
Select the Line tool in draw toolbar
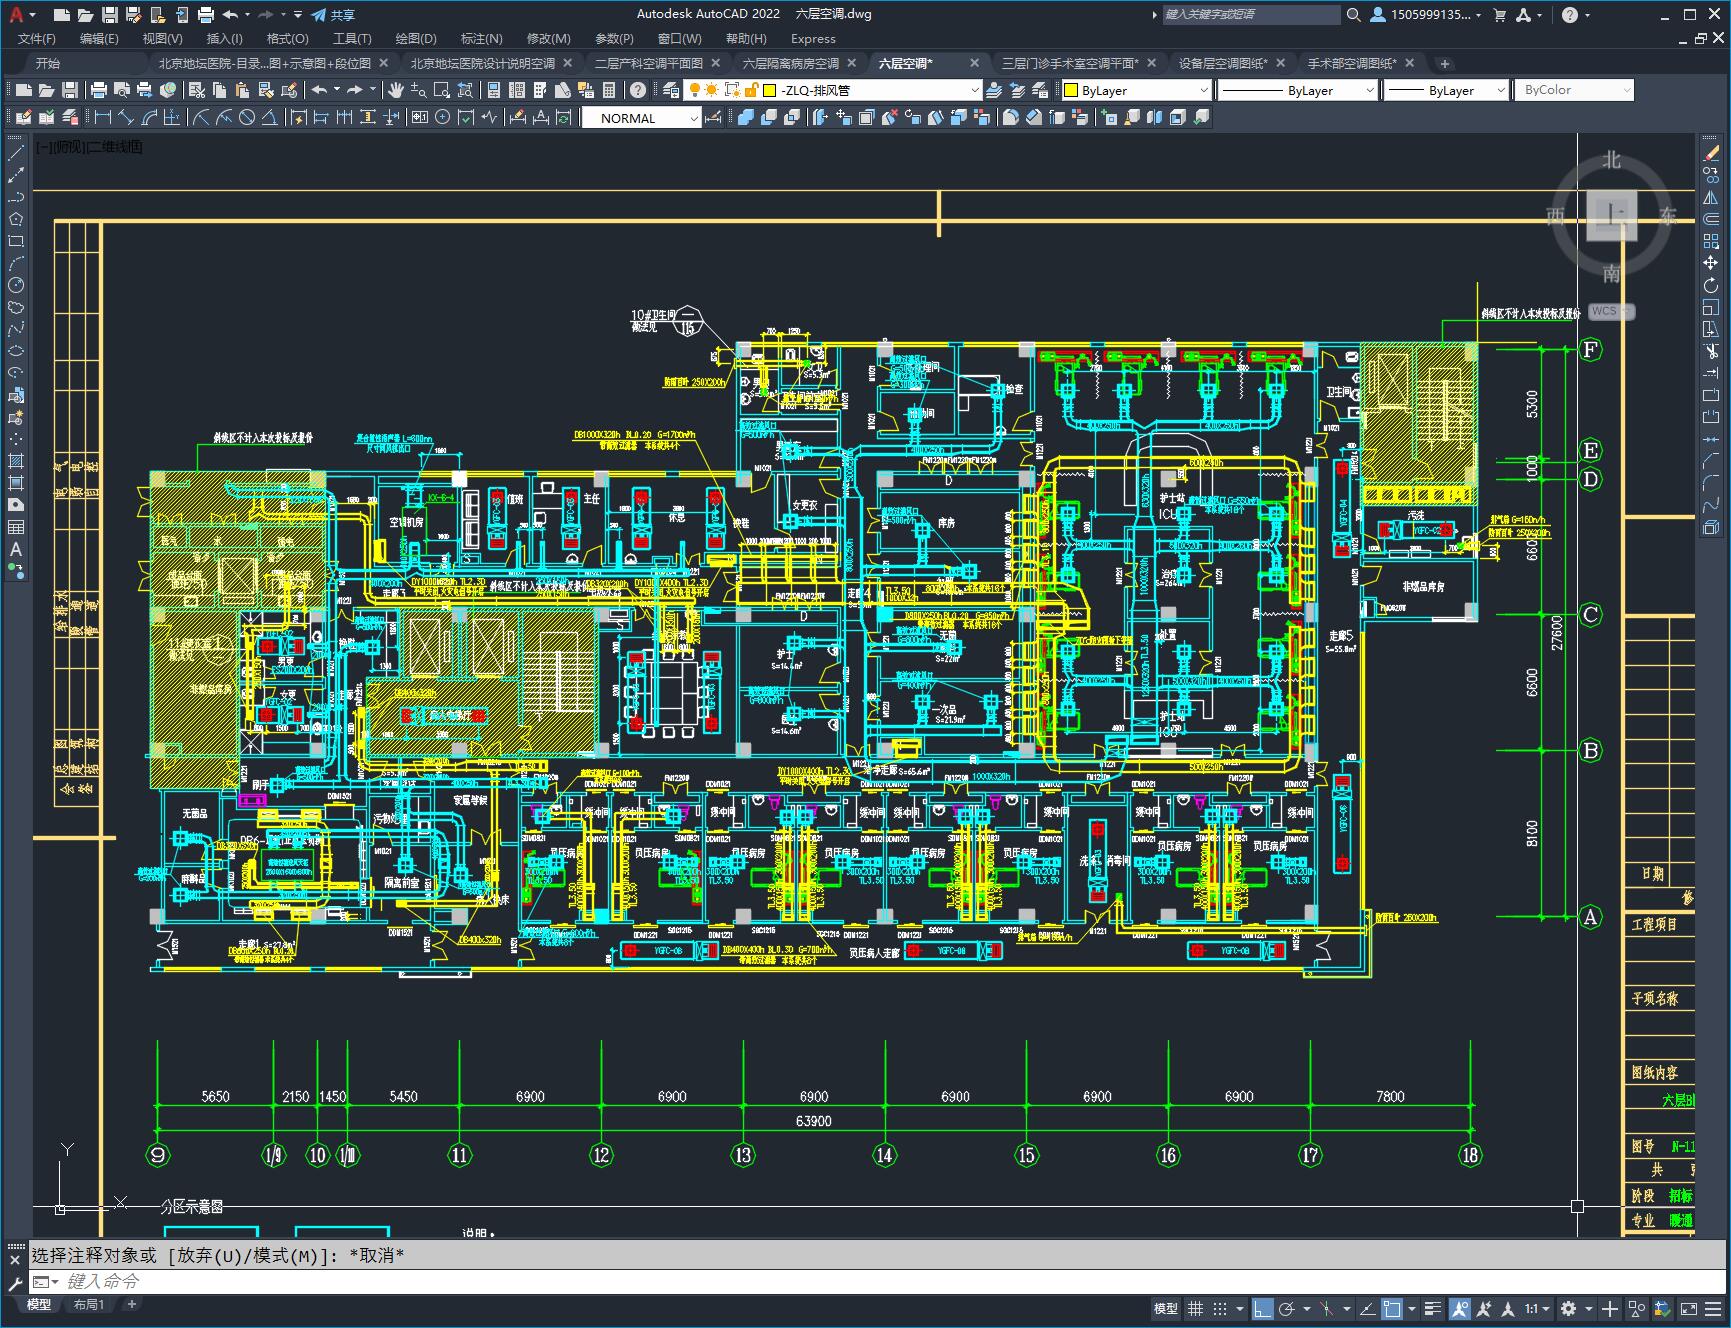[x=15, y=153]
